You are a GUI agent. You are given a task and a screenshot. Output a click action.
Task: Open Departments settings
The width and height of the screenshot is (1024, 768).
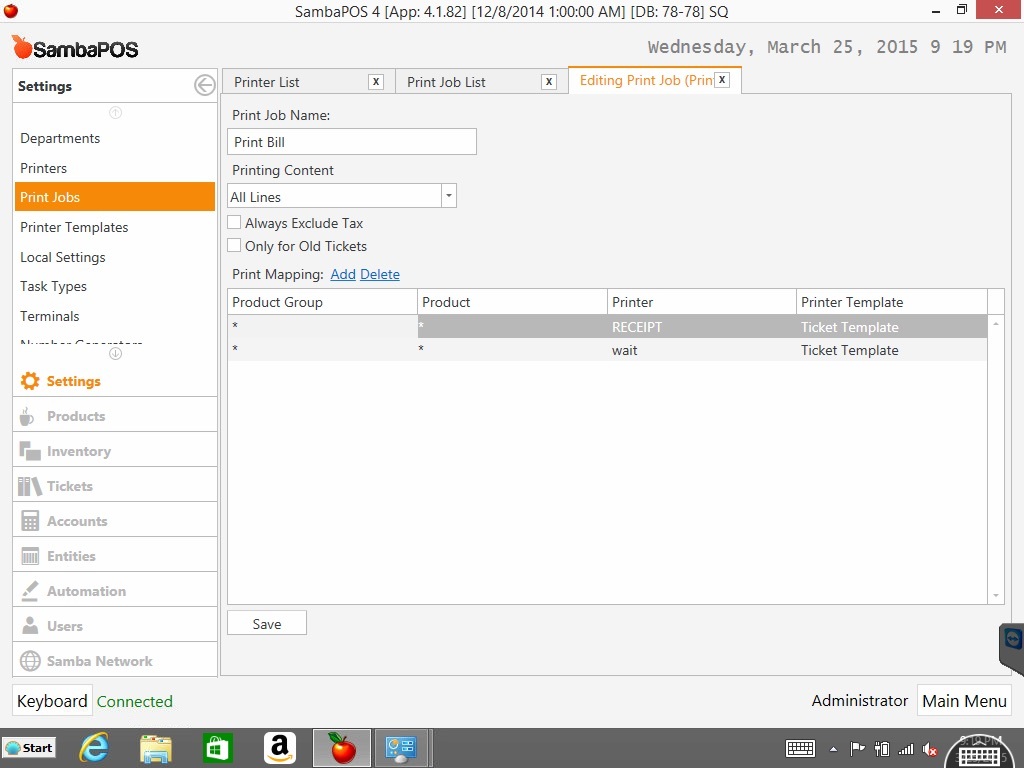coord(60,138)
